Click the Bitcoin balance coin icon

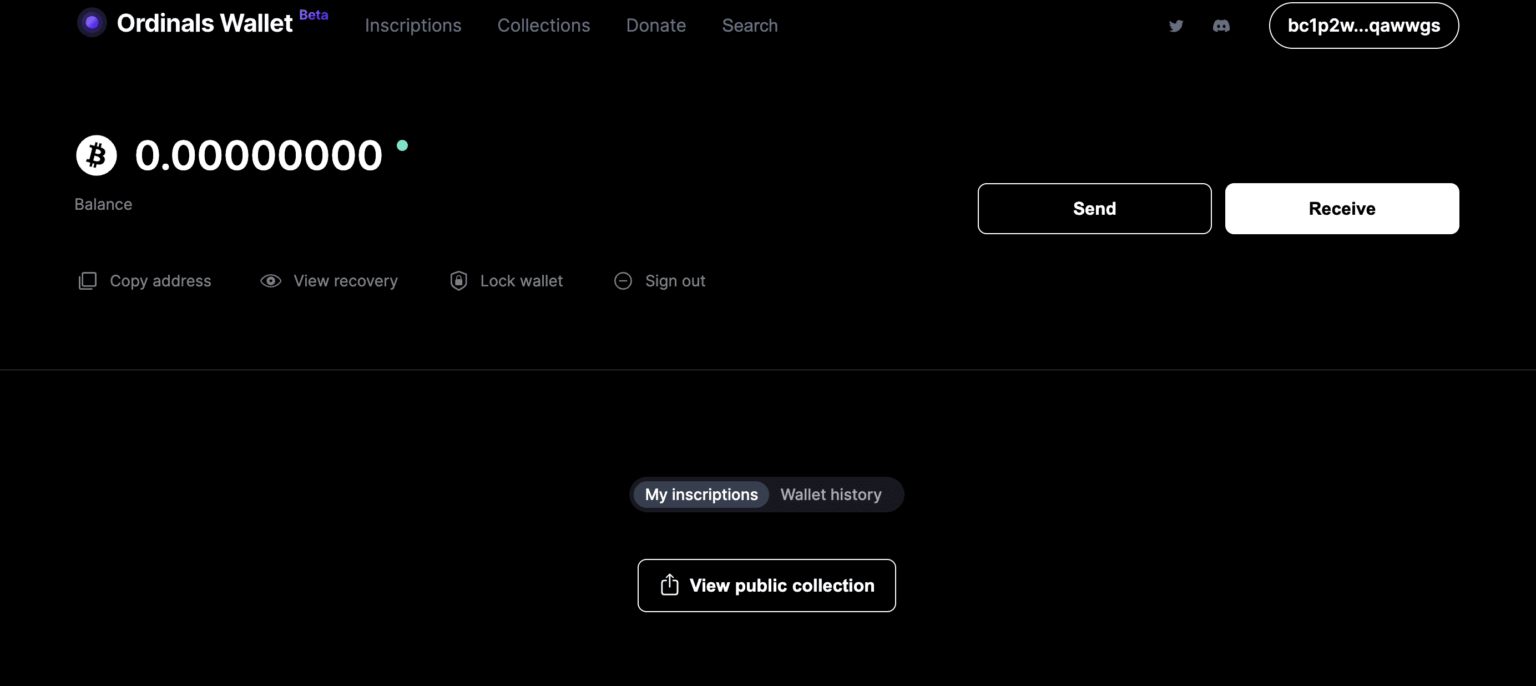pyautogui.click(x=97, y=155)
